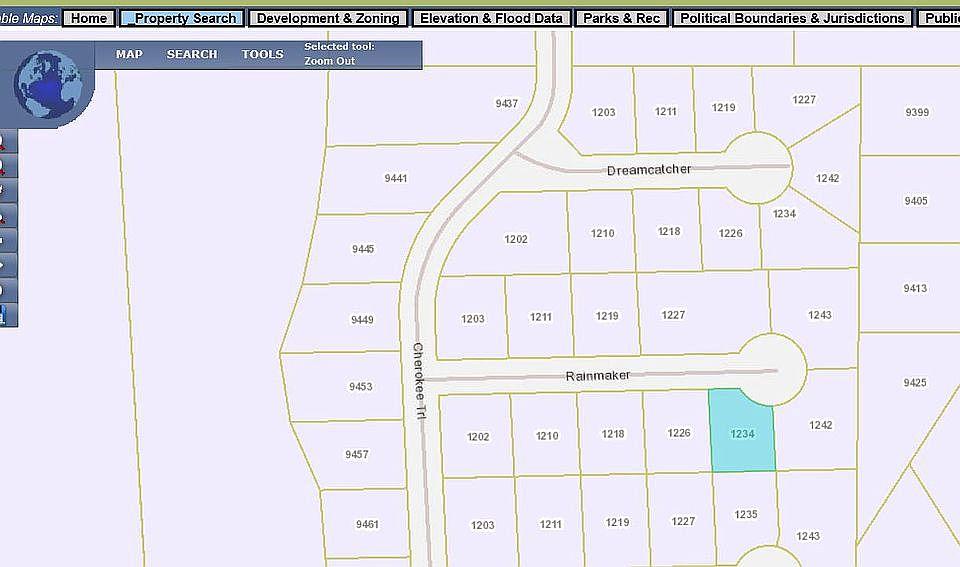Open the MAP menu

tap(129, 54)
